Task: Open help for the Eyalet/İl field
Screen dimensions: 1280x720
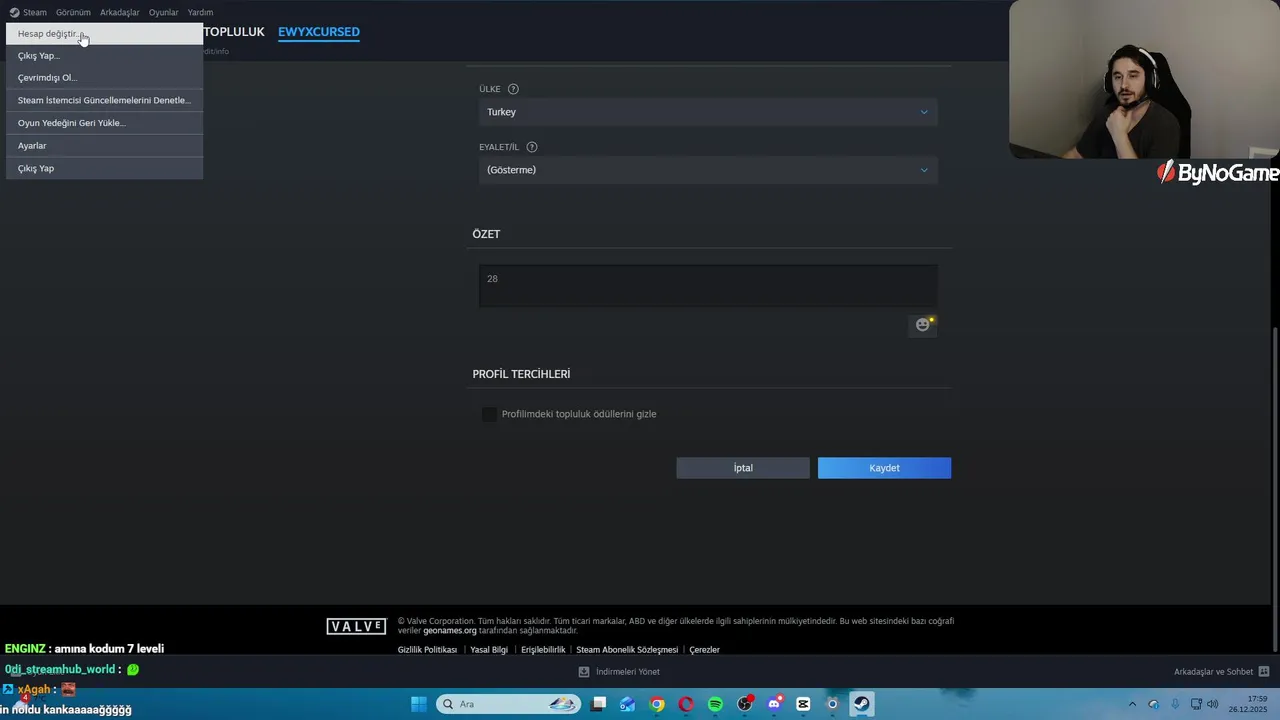Action: click(x=531, y=147)
